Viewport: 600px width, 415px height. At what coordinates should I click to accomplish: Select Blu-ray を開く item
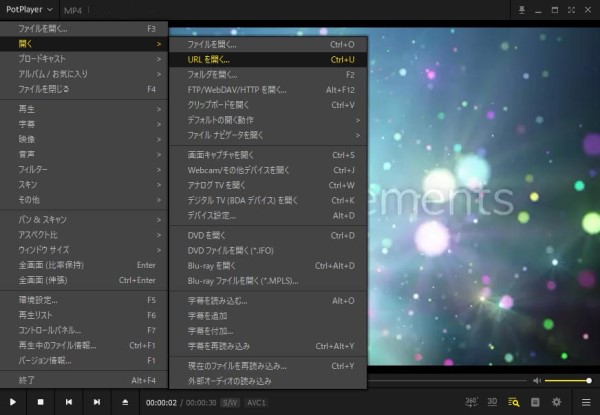(x=268, y=266)
